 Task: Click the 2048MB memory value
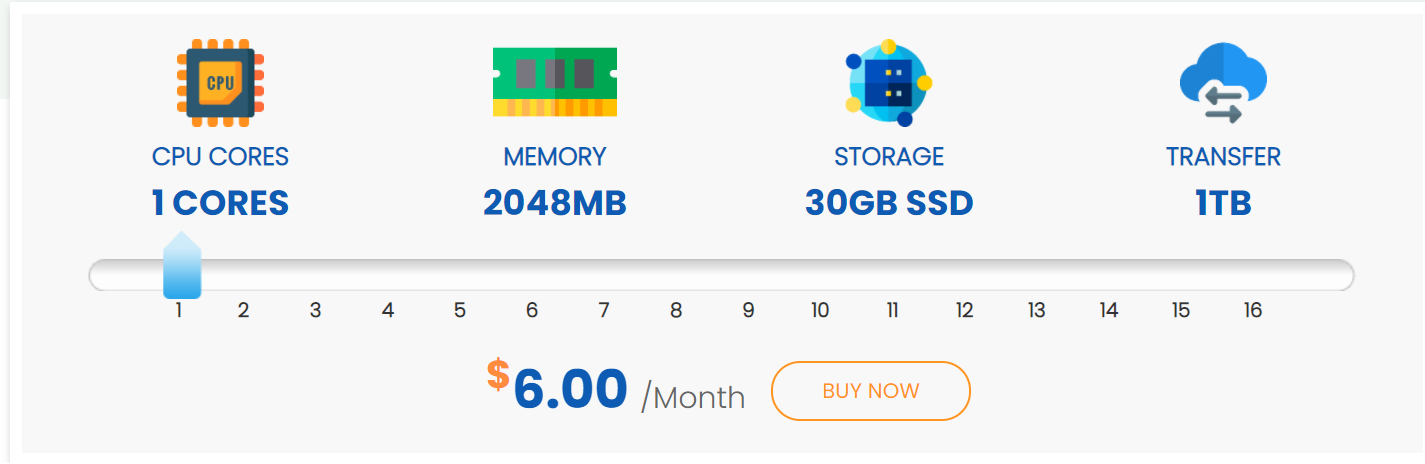coord(555,203)
